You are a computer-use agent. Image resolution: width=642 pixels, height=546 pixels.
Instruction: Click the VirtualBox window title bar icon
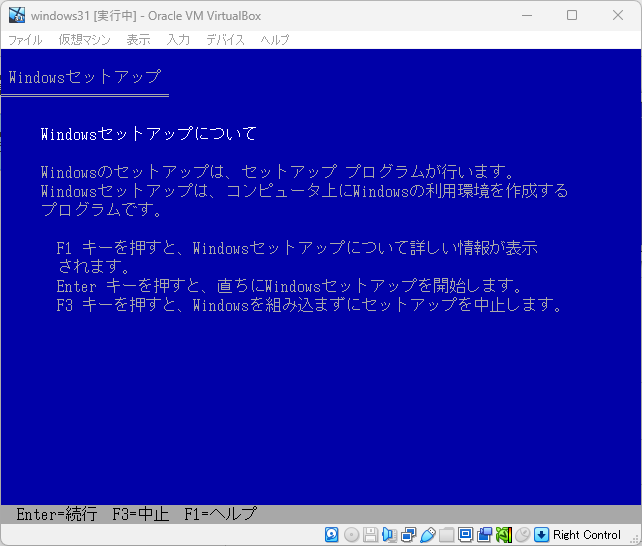(x=17, y=15)
